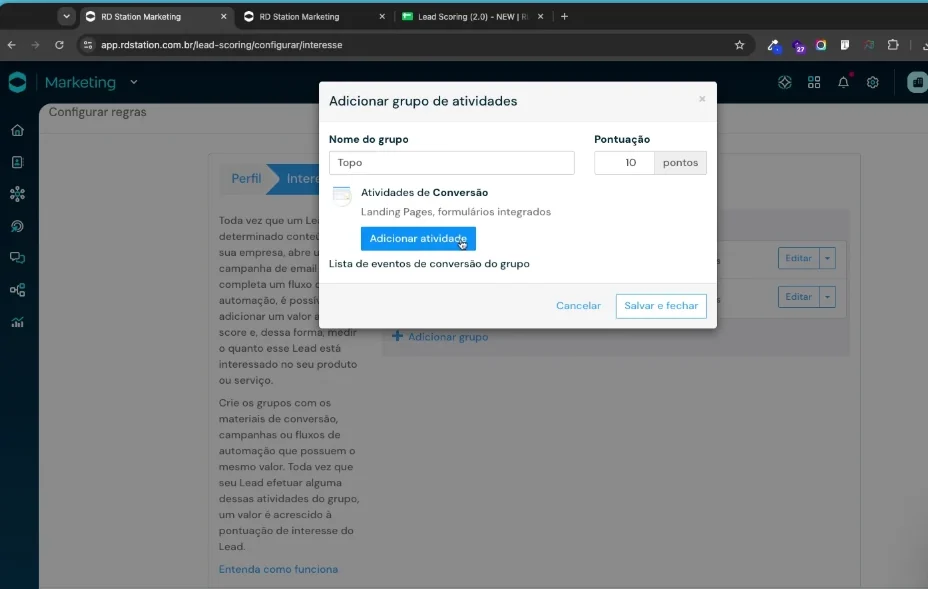Open the analytics chart icon in sidebar
The image size is (928, 589).
(x=17, y=322)
